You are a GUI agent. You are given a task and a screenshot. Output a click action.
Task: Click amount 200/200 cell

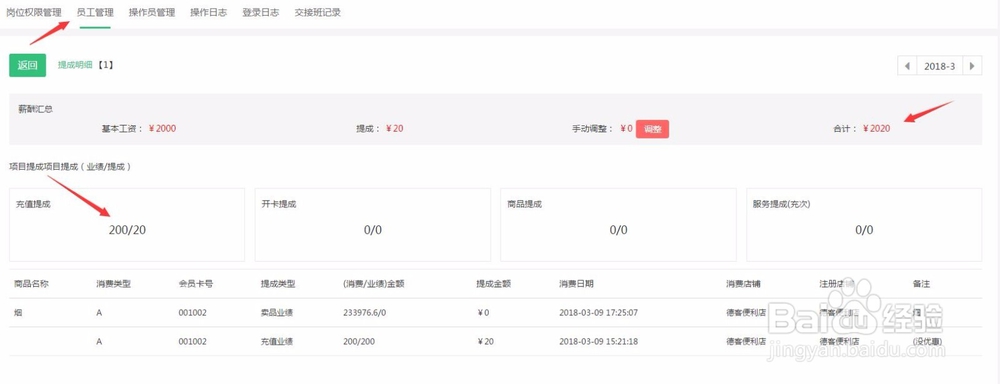(x=359, y=342)
